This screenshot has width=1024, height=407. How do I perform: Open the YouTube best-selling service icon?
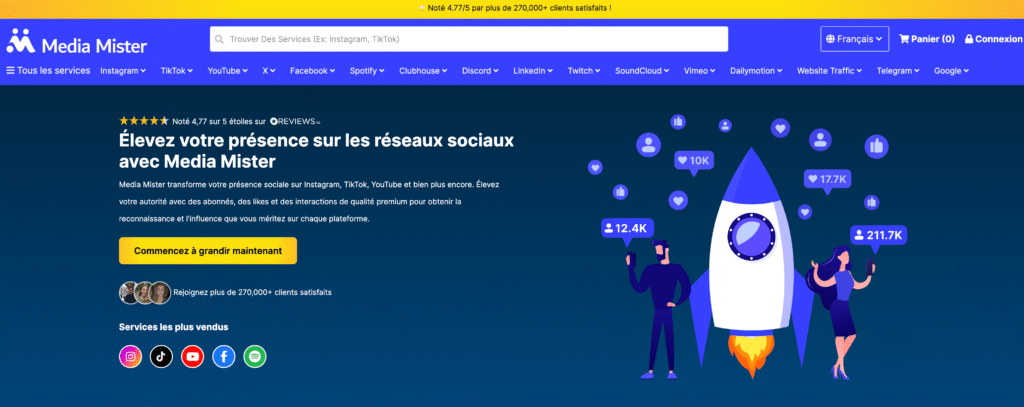pyautogui.click(x=193, y=356)
